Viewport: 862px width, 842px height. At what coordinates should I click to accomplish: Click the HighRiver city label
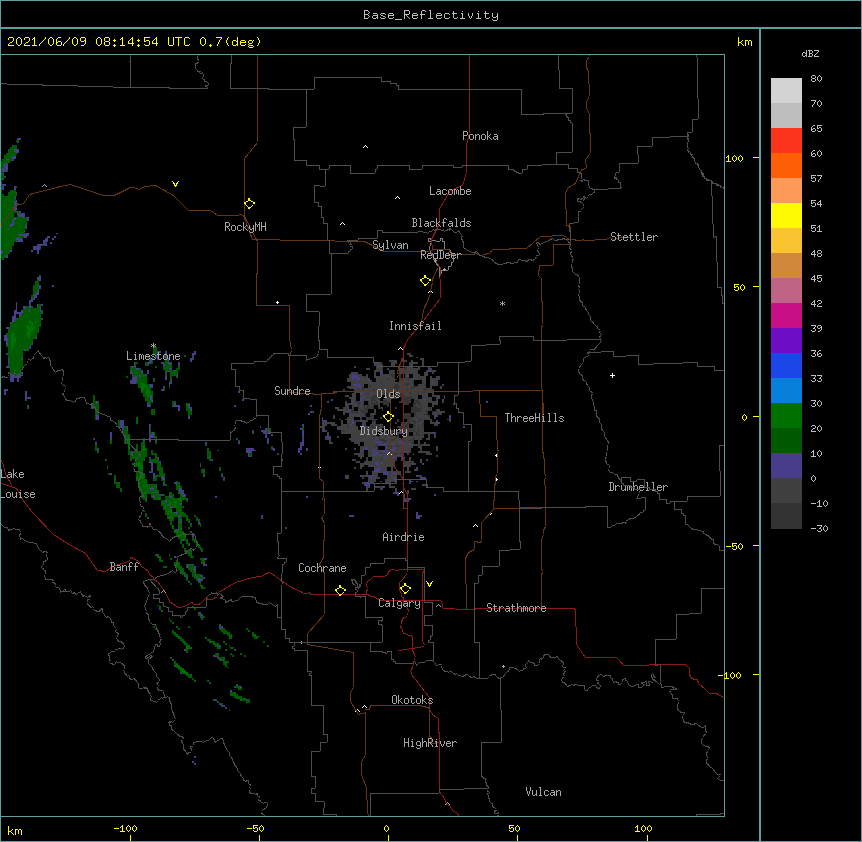coord(430,743)
